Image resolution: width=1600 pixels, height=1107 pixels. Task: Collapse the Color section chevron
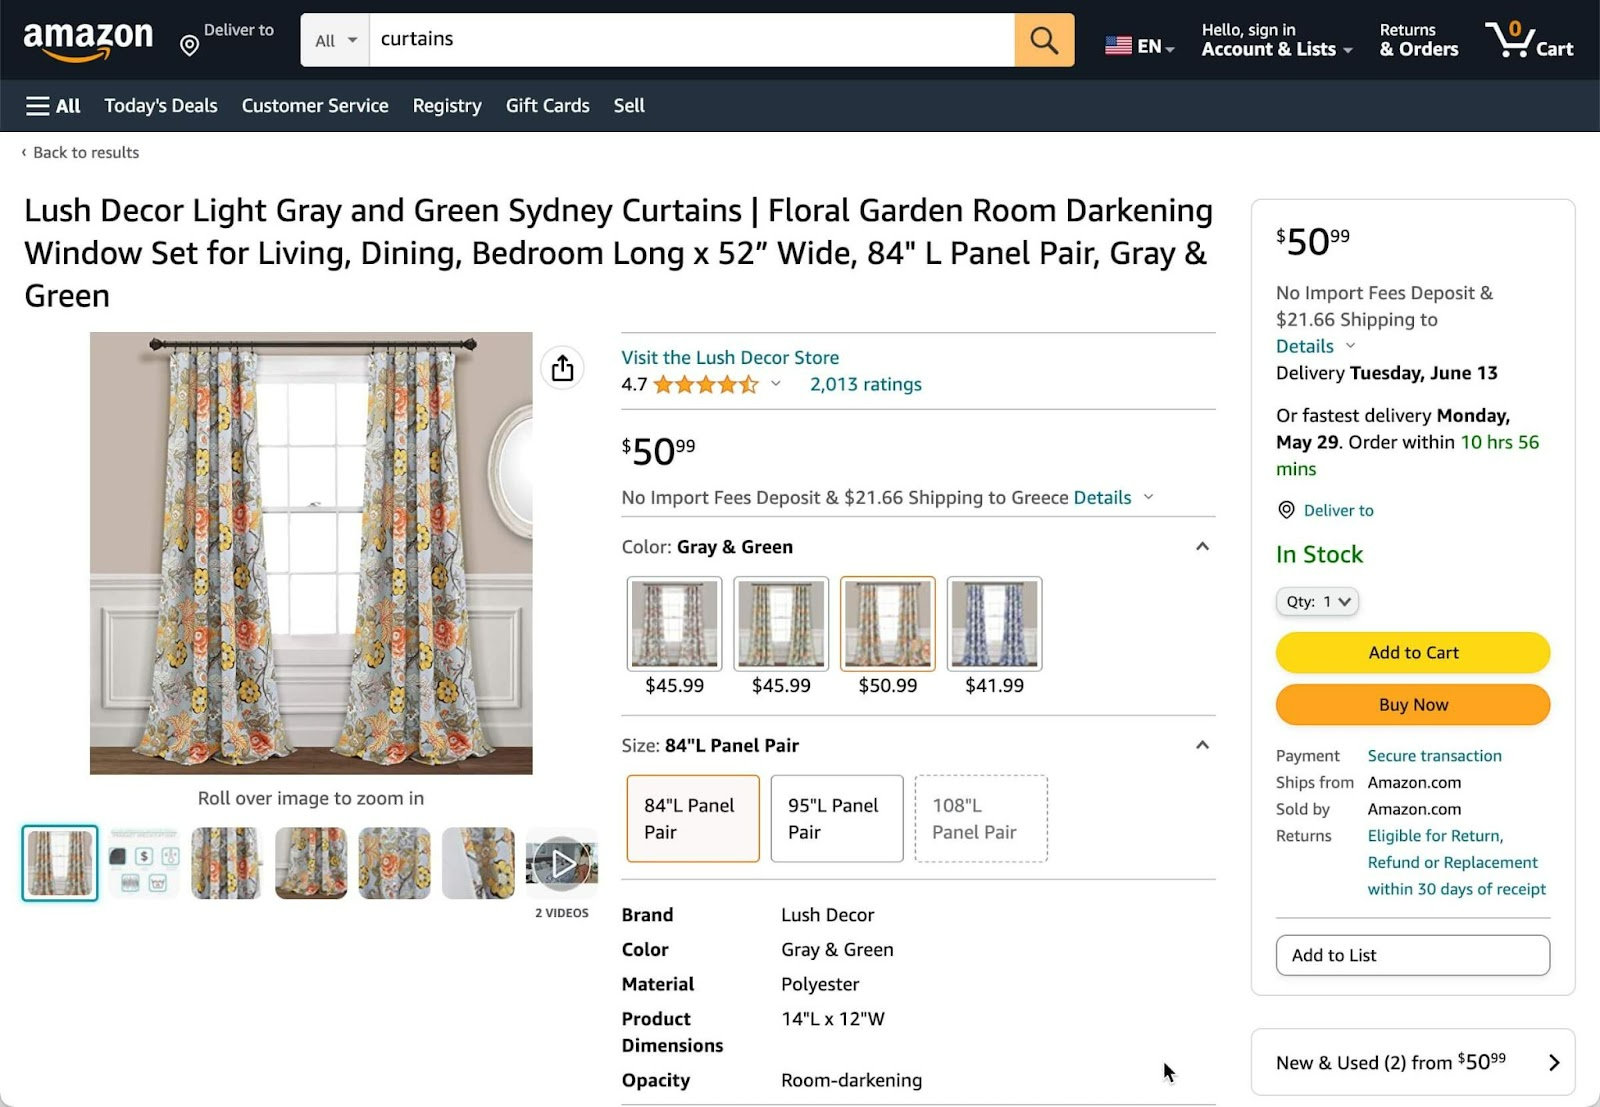click(x=1202, y=547)
